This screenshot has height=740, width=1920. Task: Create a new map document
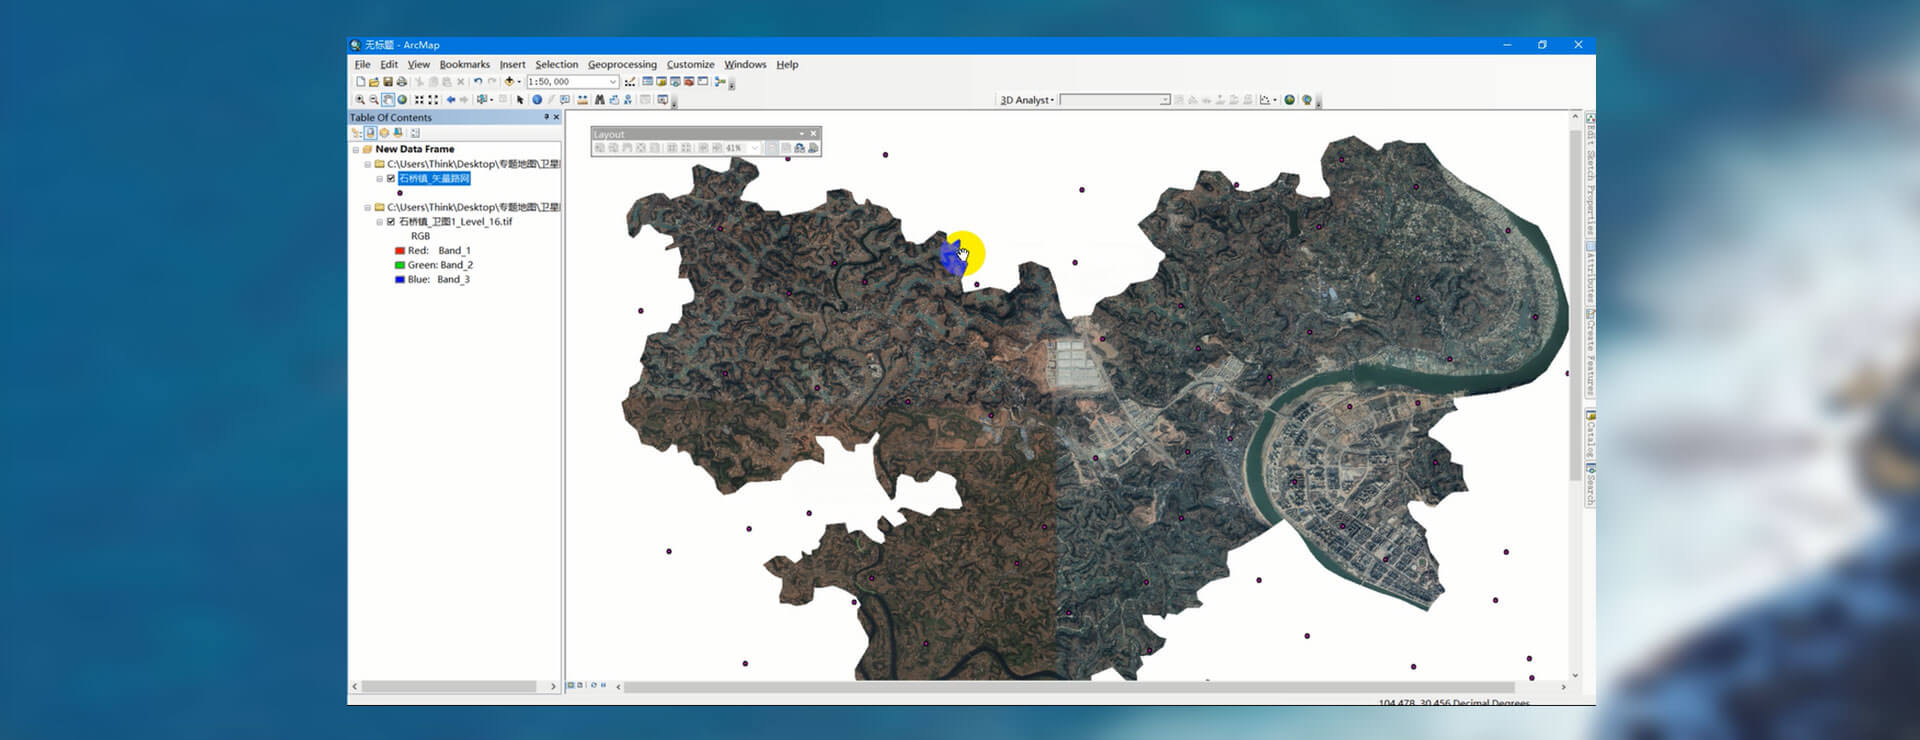click(360, 82)
